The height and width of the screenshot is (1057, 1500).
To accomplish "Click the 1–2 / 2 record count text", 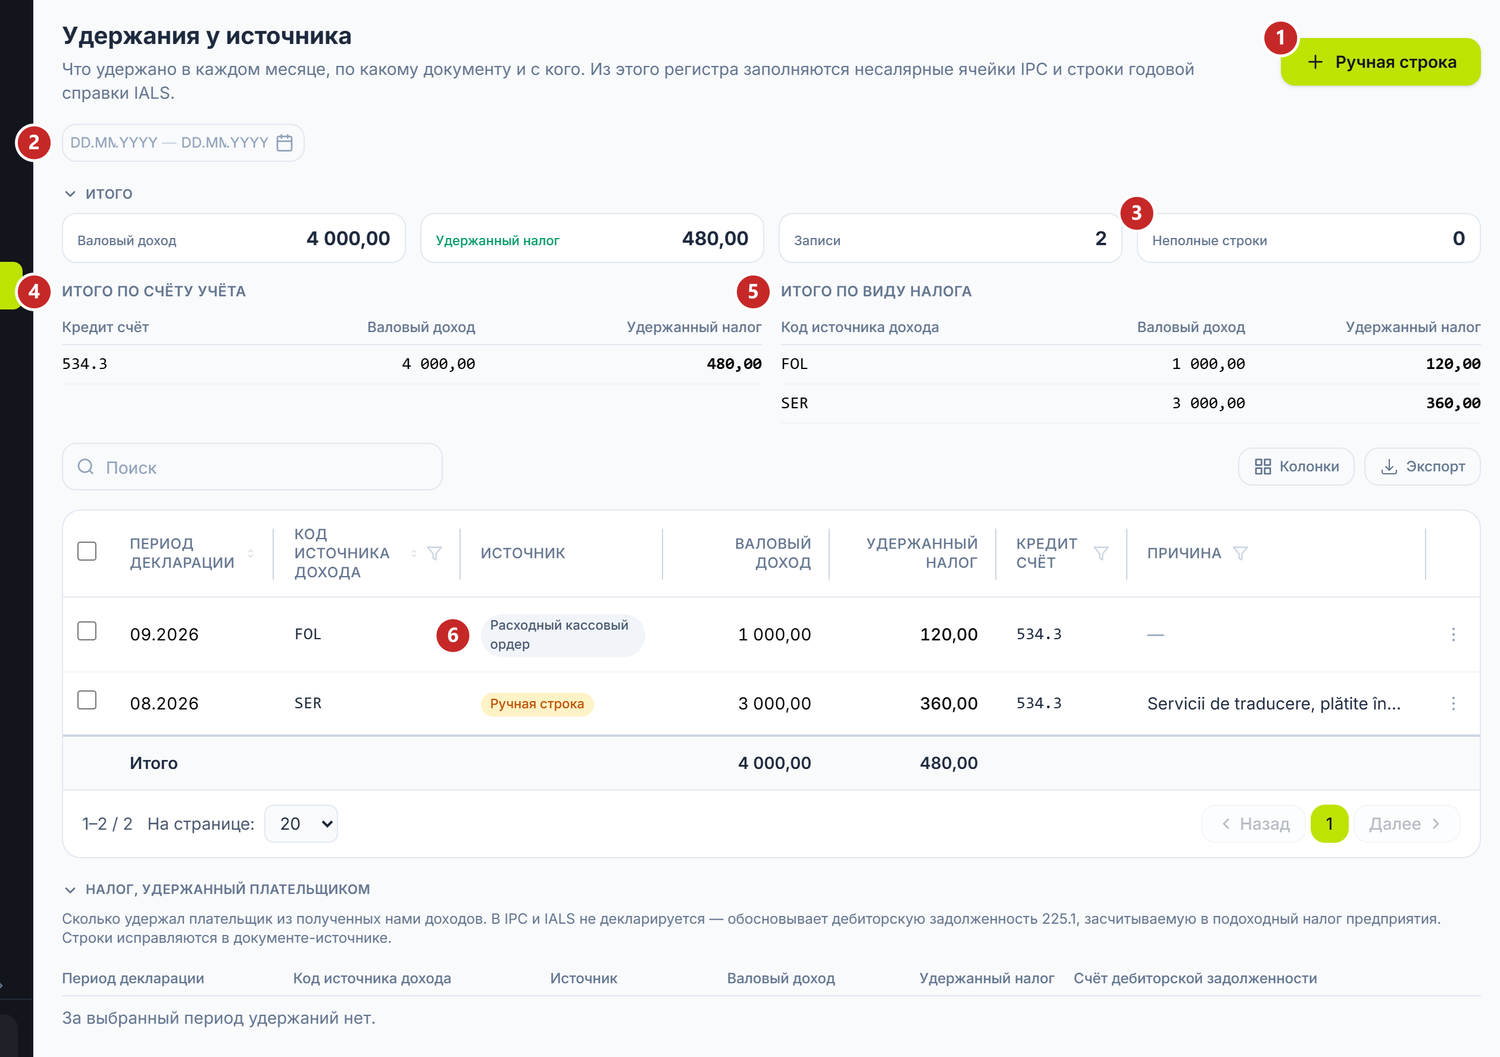I will 107,824.
